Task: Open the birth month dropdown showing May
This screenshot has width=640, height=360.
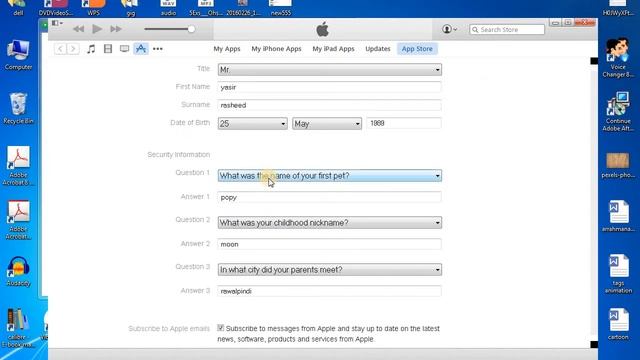Action: [327, 124]
